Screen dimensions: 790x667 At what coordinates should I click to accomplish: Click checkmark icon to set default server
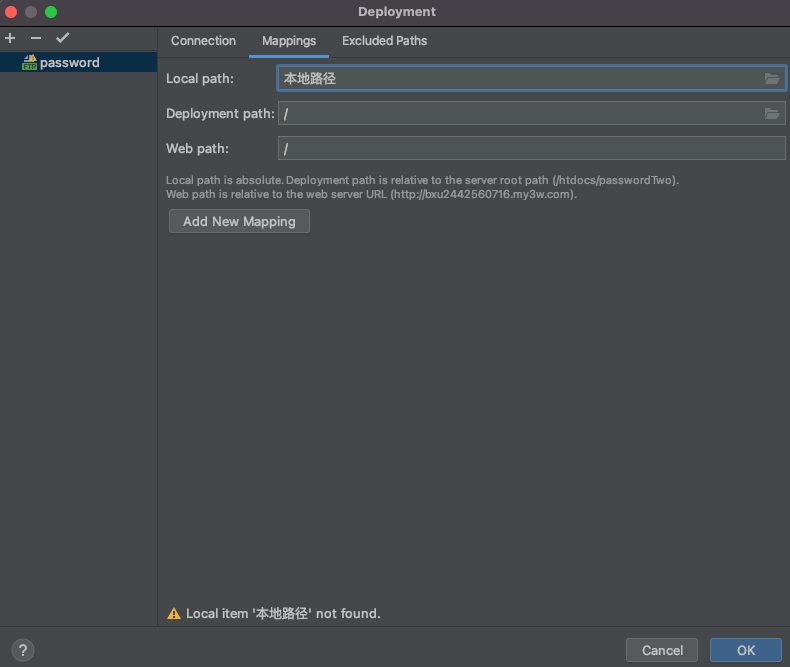click(x=62, y=38)
